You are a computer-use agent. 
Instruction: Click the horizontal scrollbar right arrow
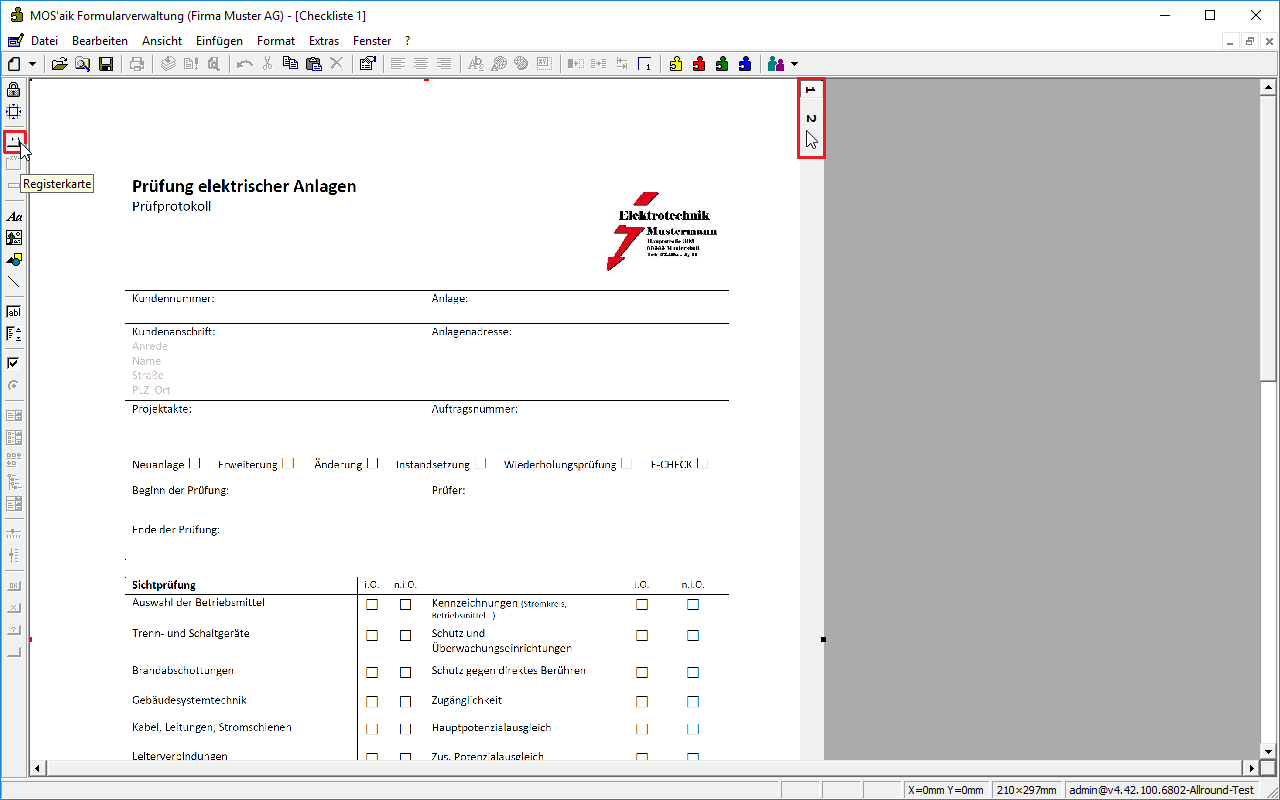(x=1250, y=768)
